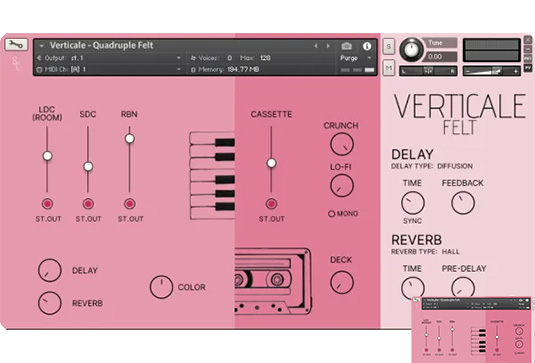Click the DELAY send knob
535x363 pixels.
coord(50,270)
